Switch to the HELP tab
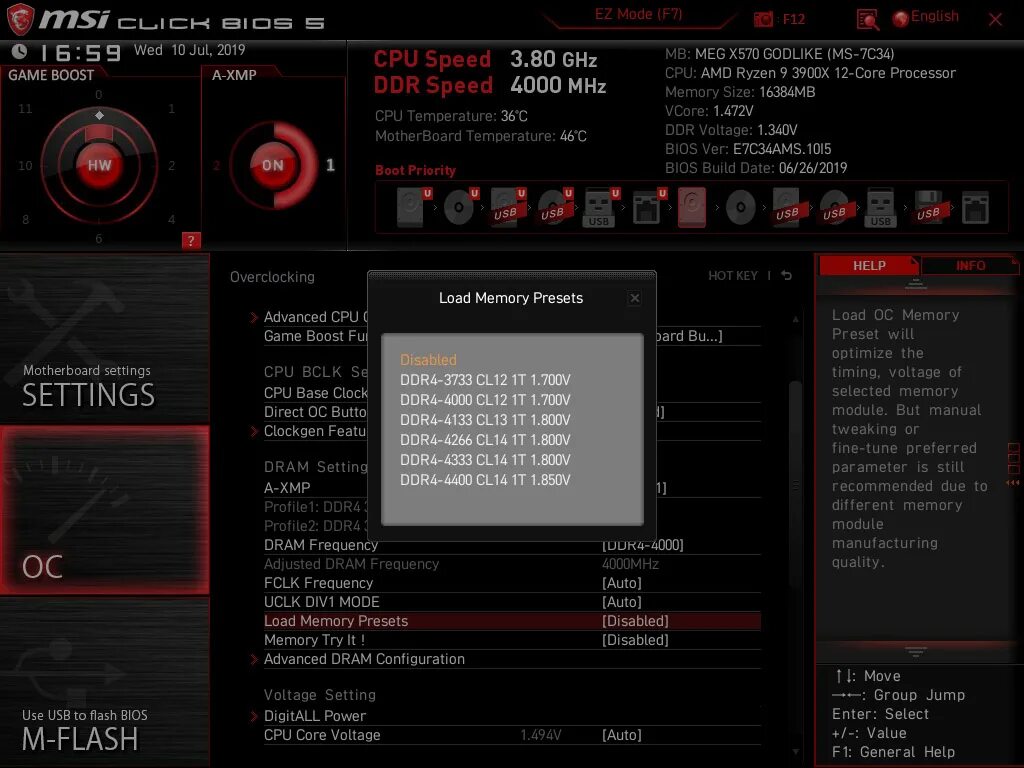Image resolution: width=1024 pixels, height=768 pixels. pos(869,265)
